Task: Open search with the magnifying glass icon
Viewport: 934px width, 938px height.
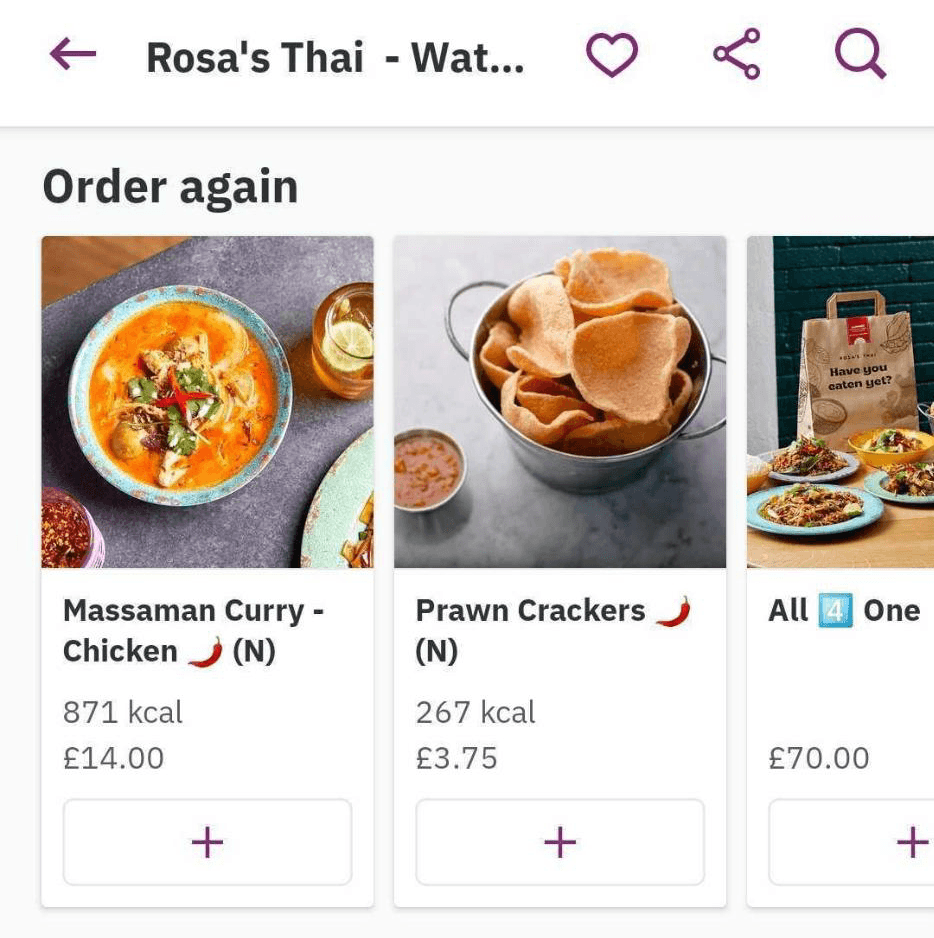Action: 860,56
